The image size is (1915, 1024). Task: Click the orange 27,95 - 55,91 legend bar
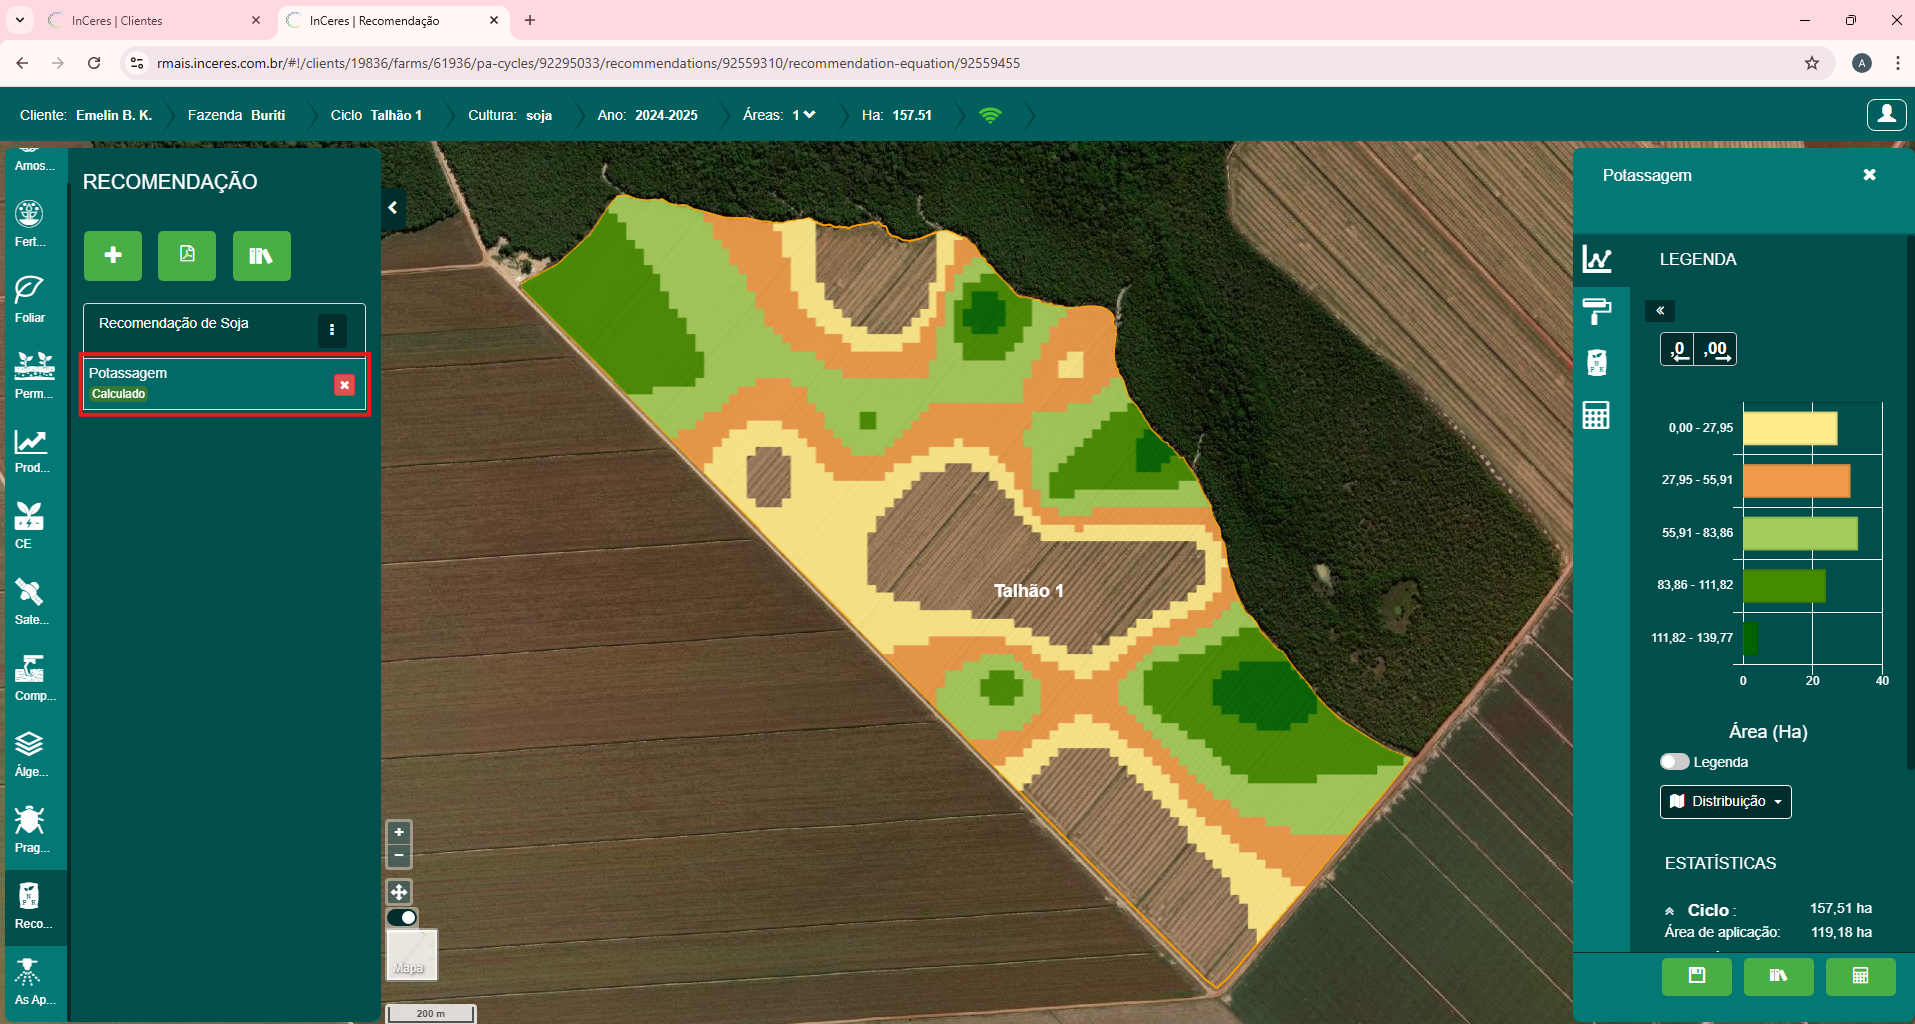pyautogui.click(x=1797, y=481)
